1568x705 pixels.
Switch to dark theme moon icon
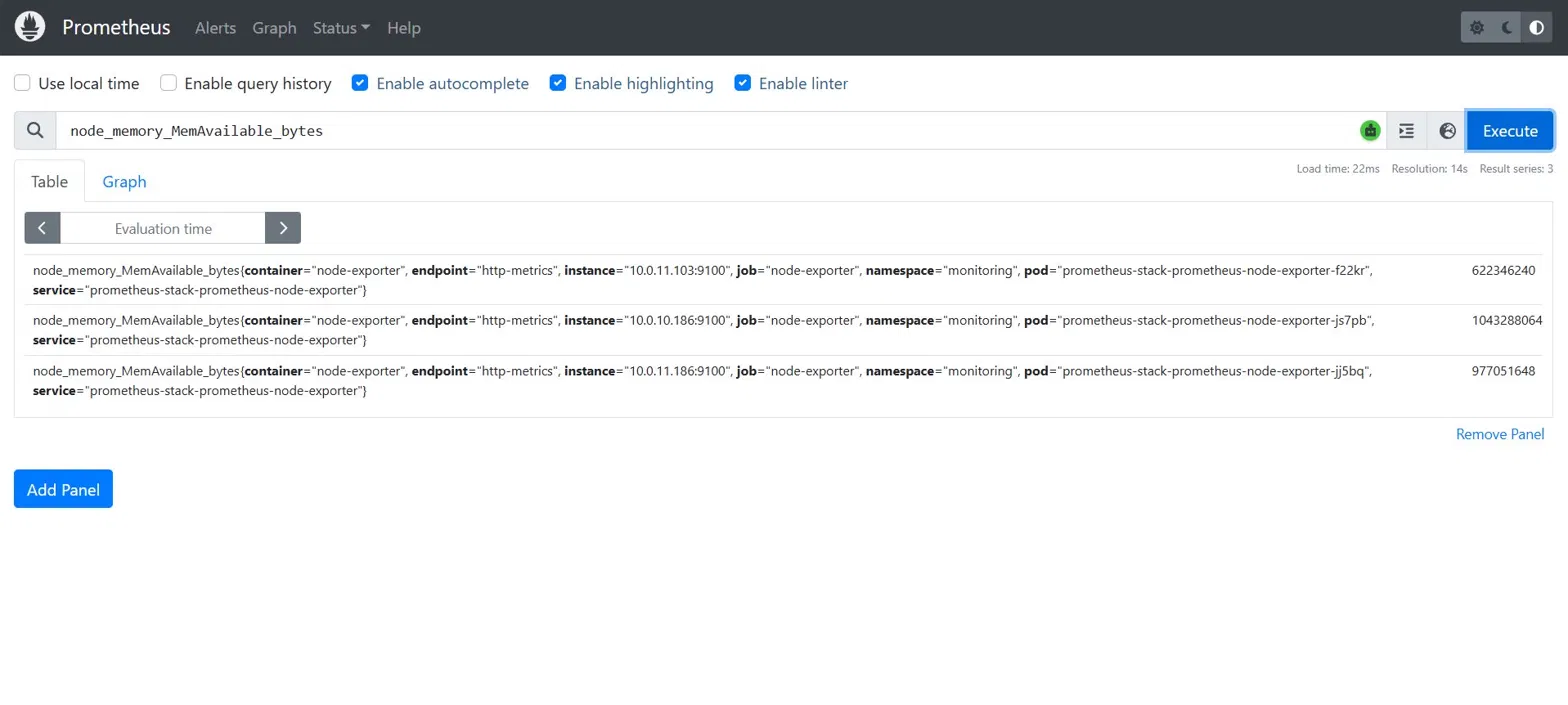coord(1507,28)
